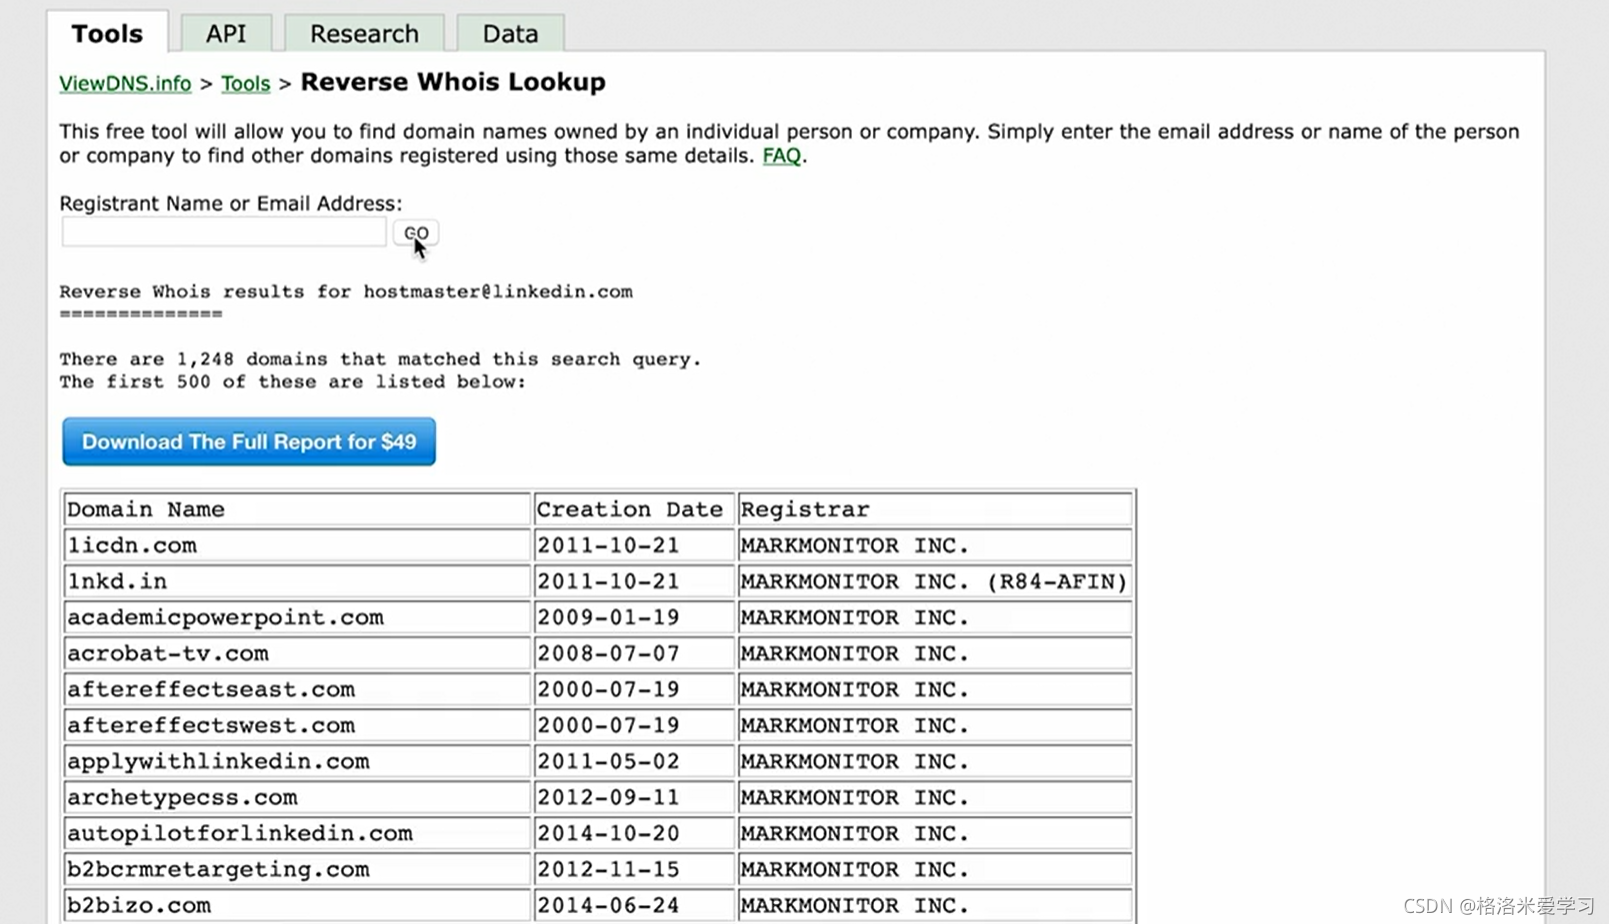Image resolution: width=1609 pixels, height=924 pixels.
Task: Click the registrar cell for acrobat-tv.com
Action: pos(935,653)
